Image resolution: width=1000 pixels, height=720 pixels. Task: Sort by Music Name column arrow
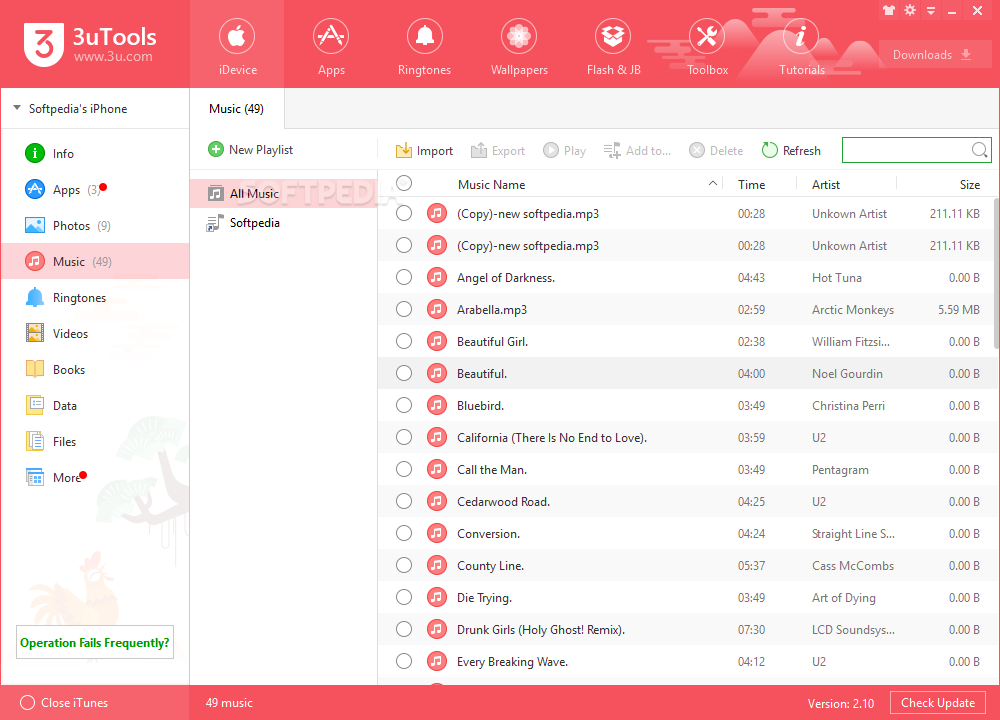click(712, 184)
